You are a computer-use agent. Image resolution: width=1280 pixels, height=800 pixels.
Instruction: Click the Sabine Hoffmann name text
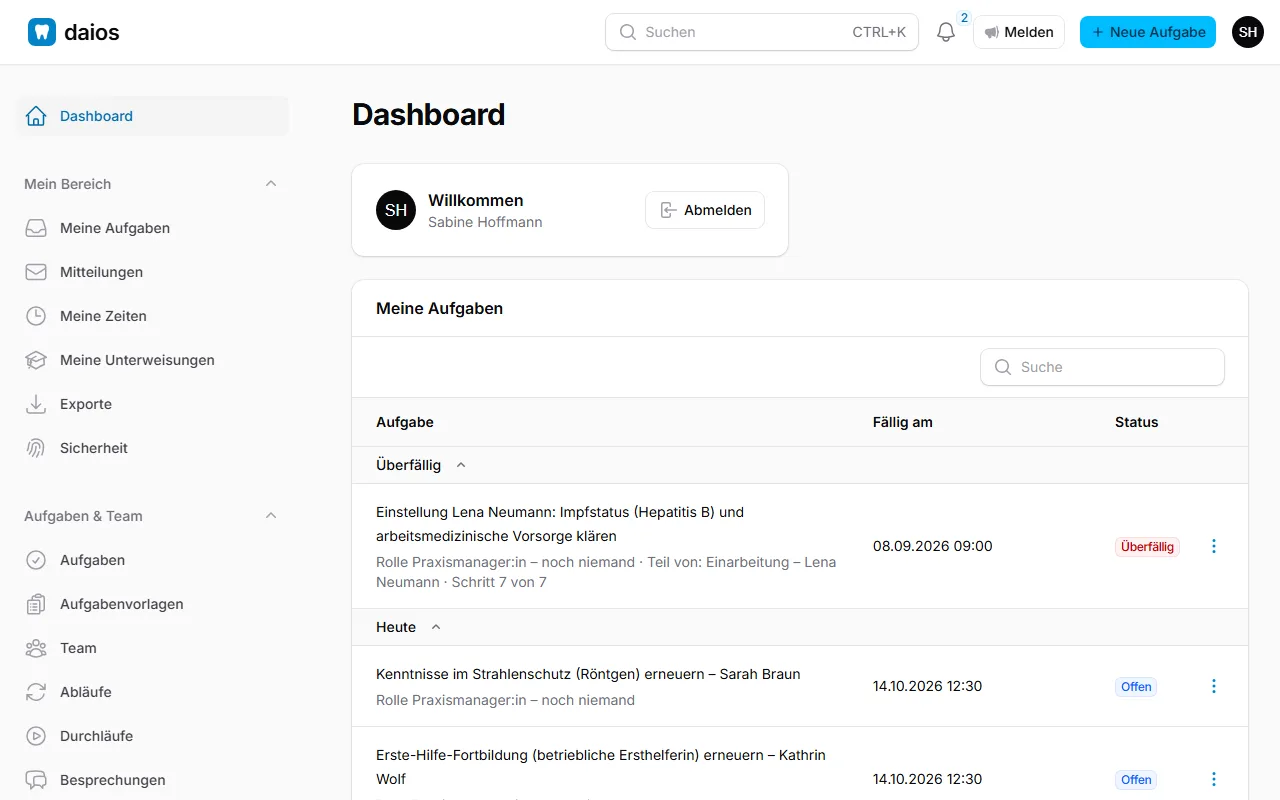pyautogui.click(x=485, y=222)
